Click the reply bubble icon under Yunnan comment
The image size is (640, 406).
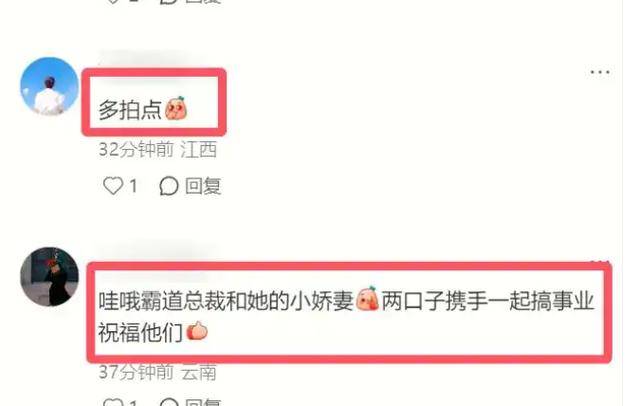[169, 402]
